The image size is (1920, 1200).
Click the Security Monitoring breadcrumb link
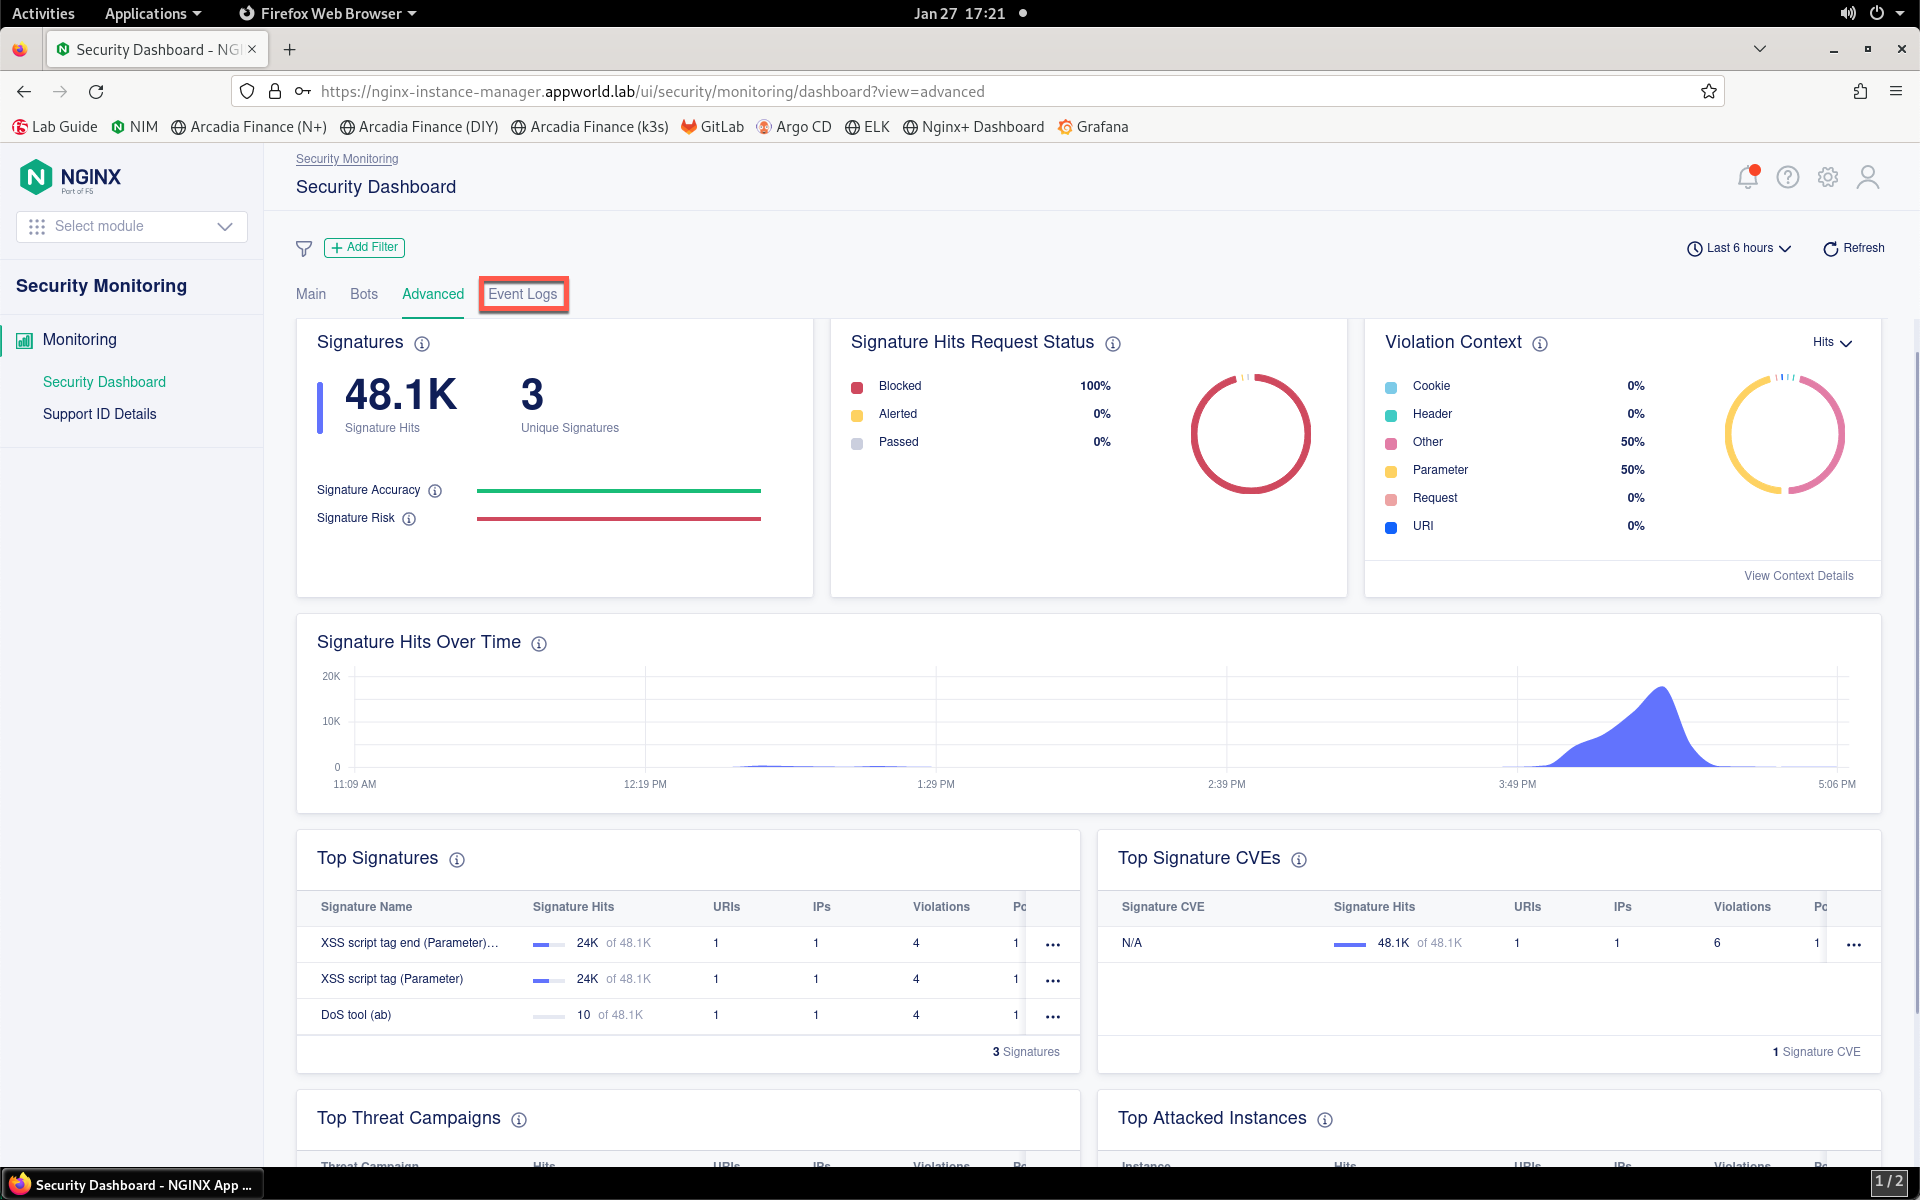coord(347,159)
